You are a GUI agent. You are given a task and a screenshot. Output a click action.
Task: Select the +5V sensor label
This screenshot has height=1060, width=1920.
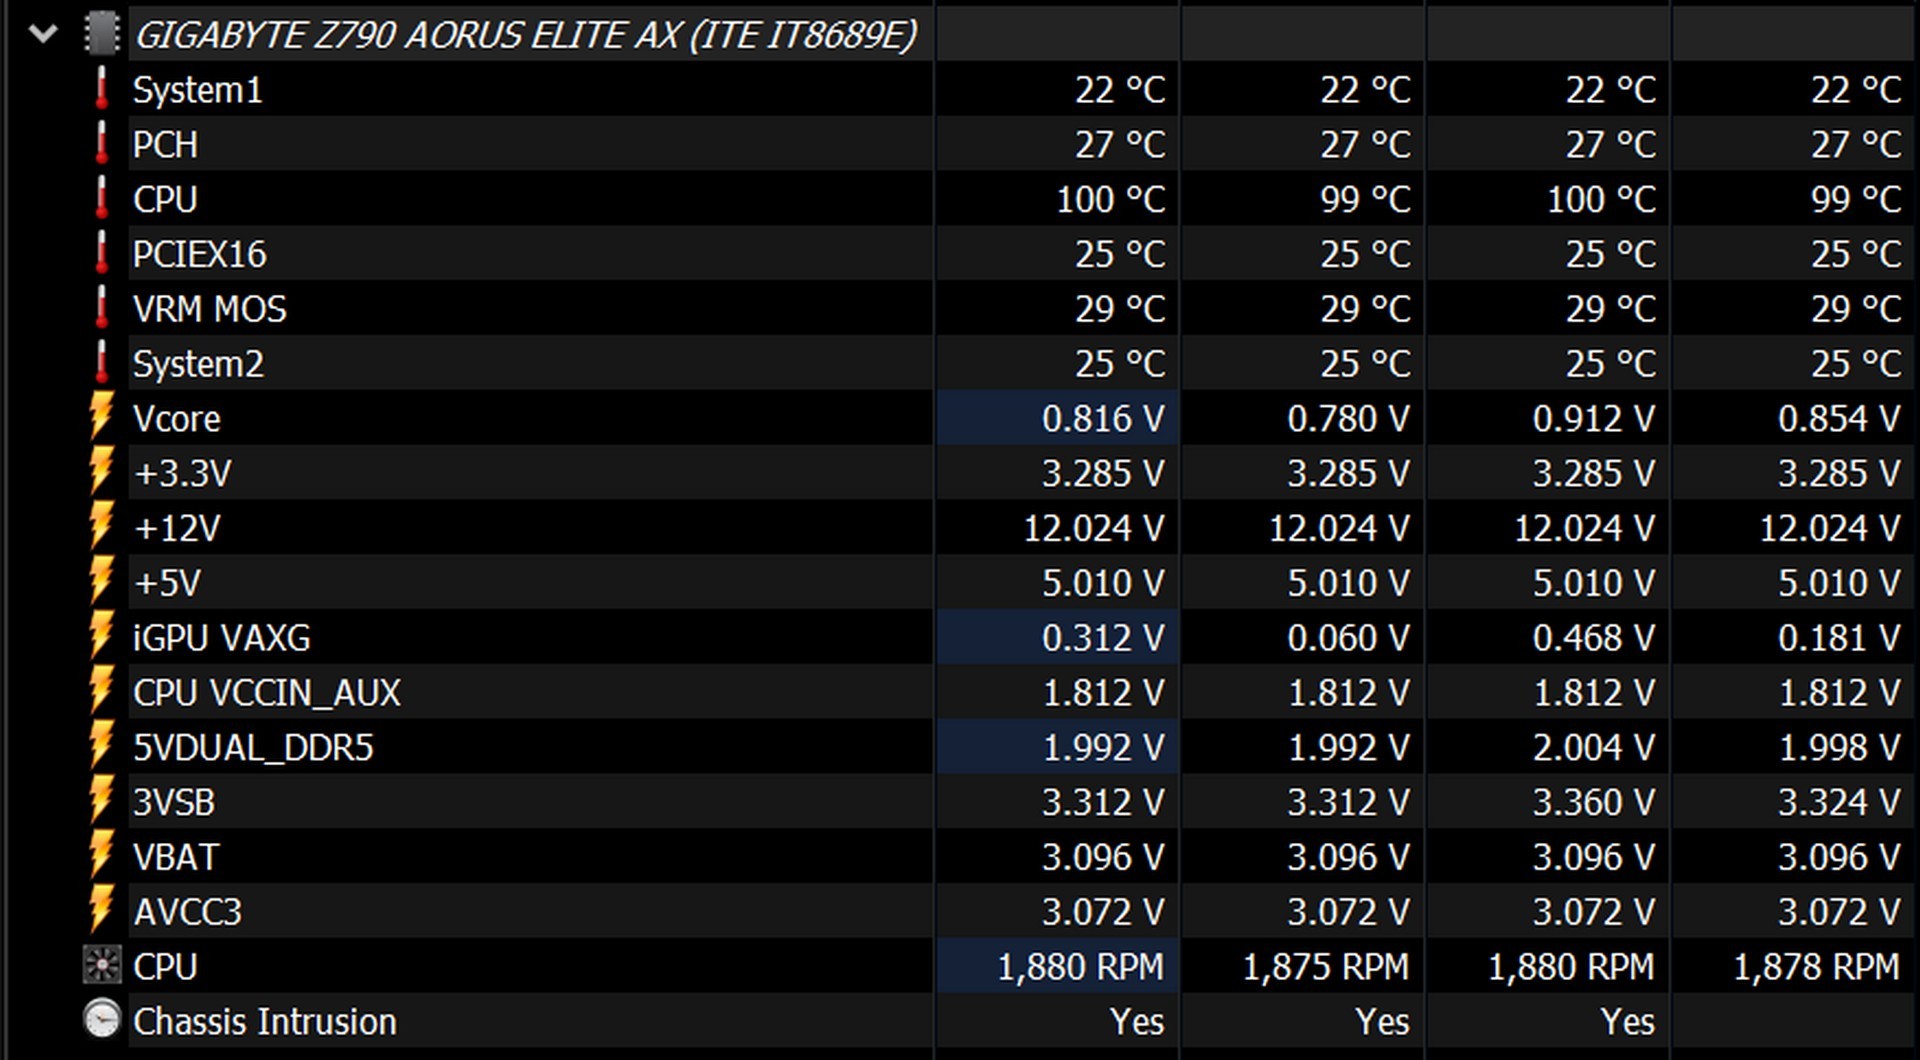[166, 584]
